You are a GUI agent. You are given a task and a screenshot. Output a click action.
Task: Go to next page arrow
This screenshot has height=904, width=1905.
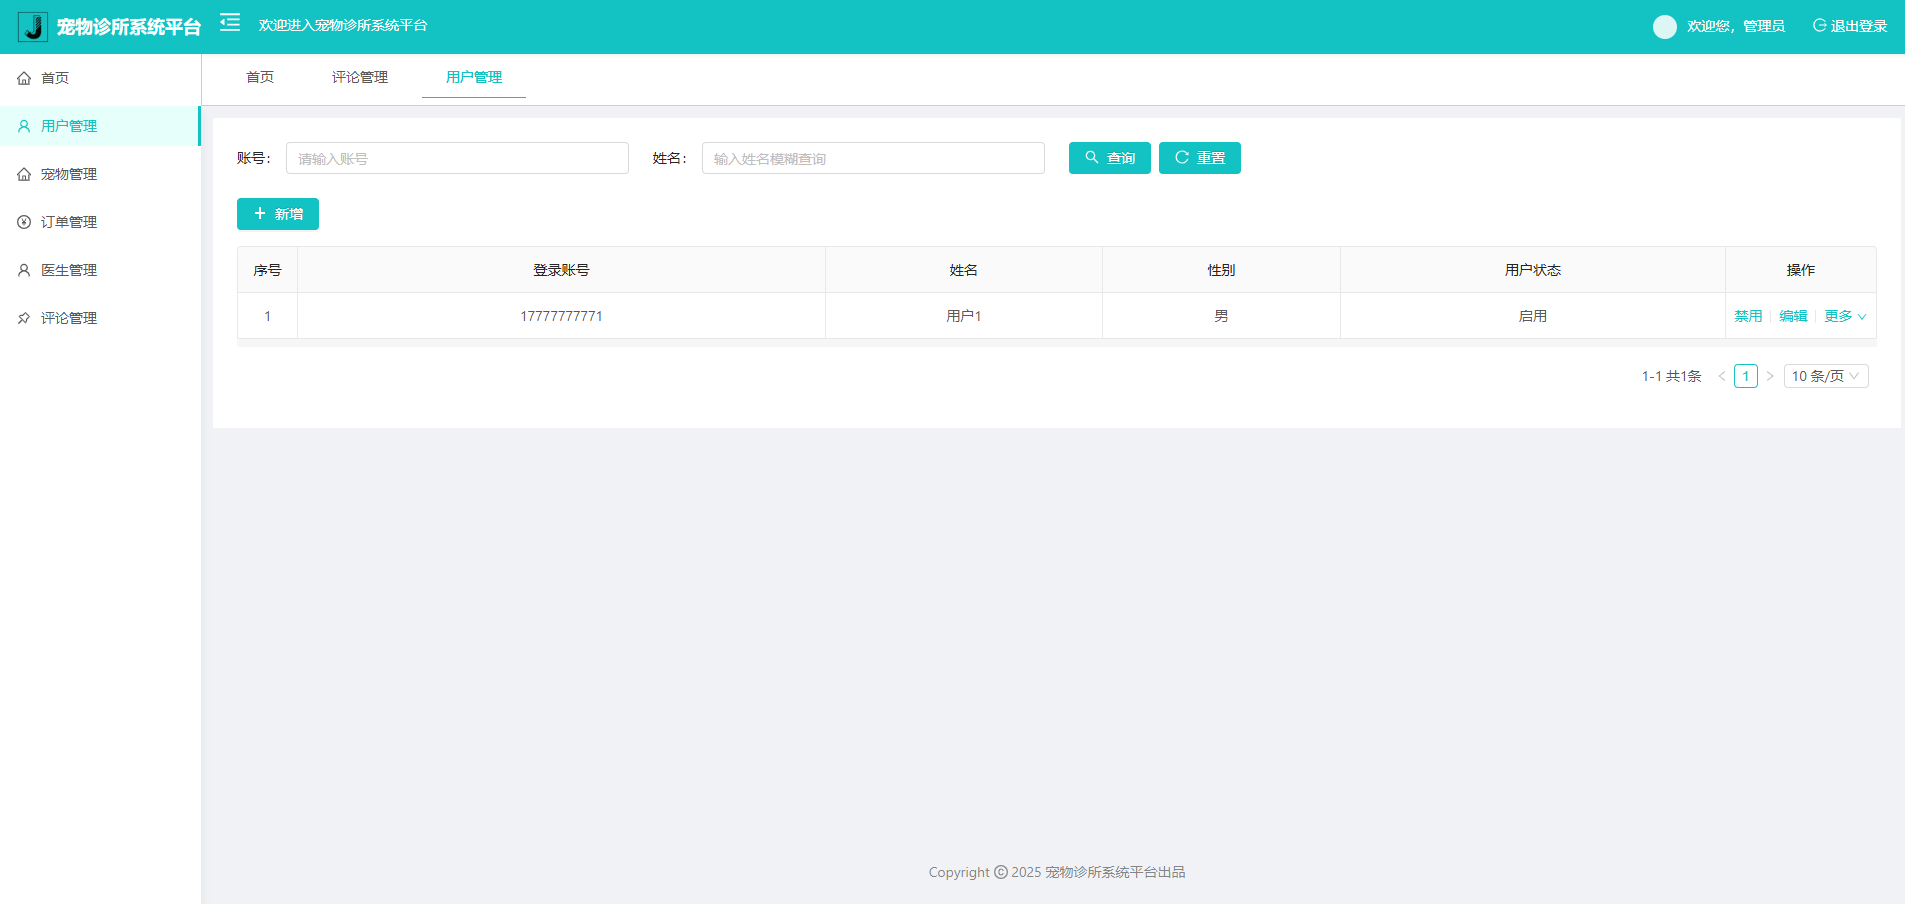1770,376
